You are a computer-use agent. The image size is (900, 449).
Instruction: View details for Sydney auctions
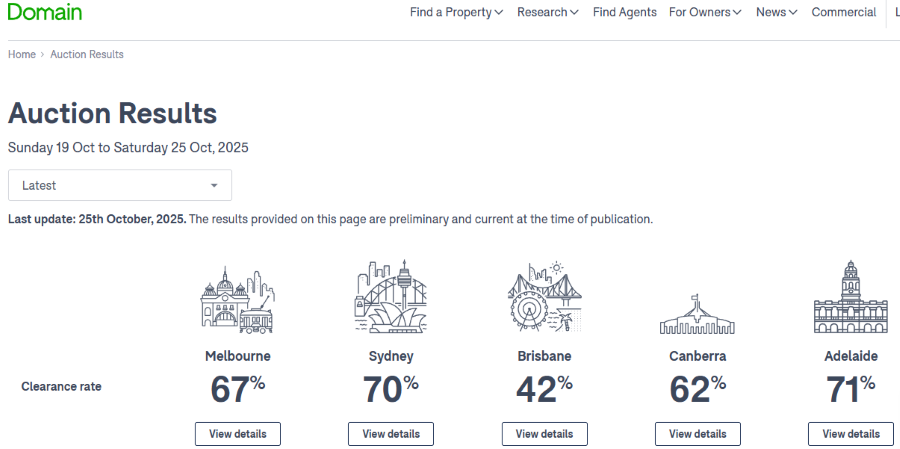pyautogui.click(x=391, y=434)
